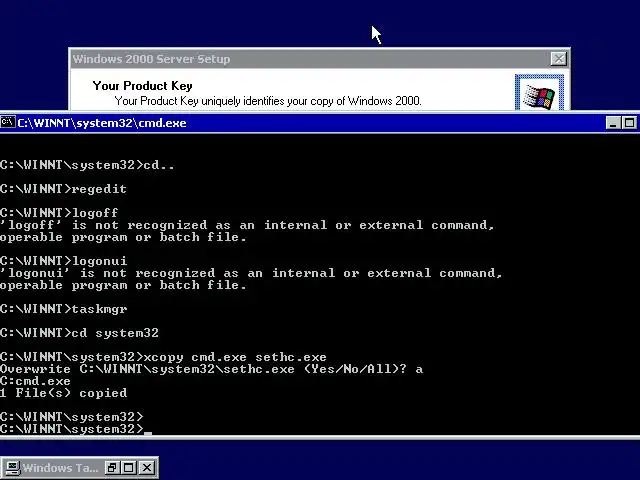The height and width of the screenshot is (480, 640).
Task: Click the 'taskmgr' command line
Action: (x=63, y=309)
